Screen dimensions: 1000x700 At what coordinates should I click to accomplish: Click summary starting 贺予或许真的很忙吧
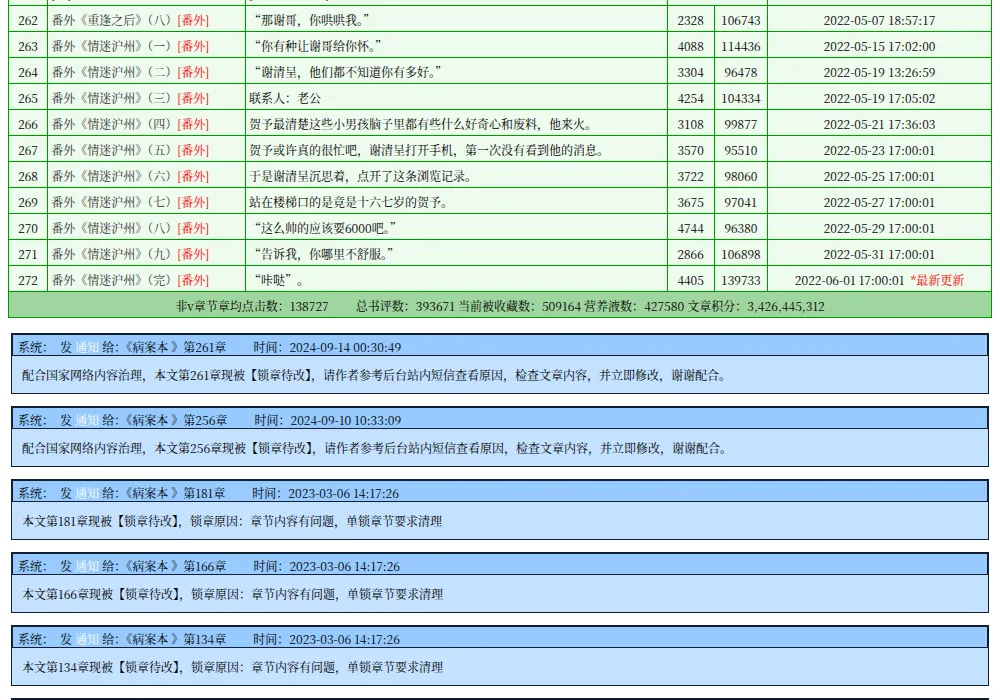click(x=427, y=150)
